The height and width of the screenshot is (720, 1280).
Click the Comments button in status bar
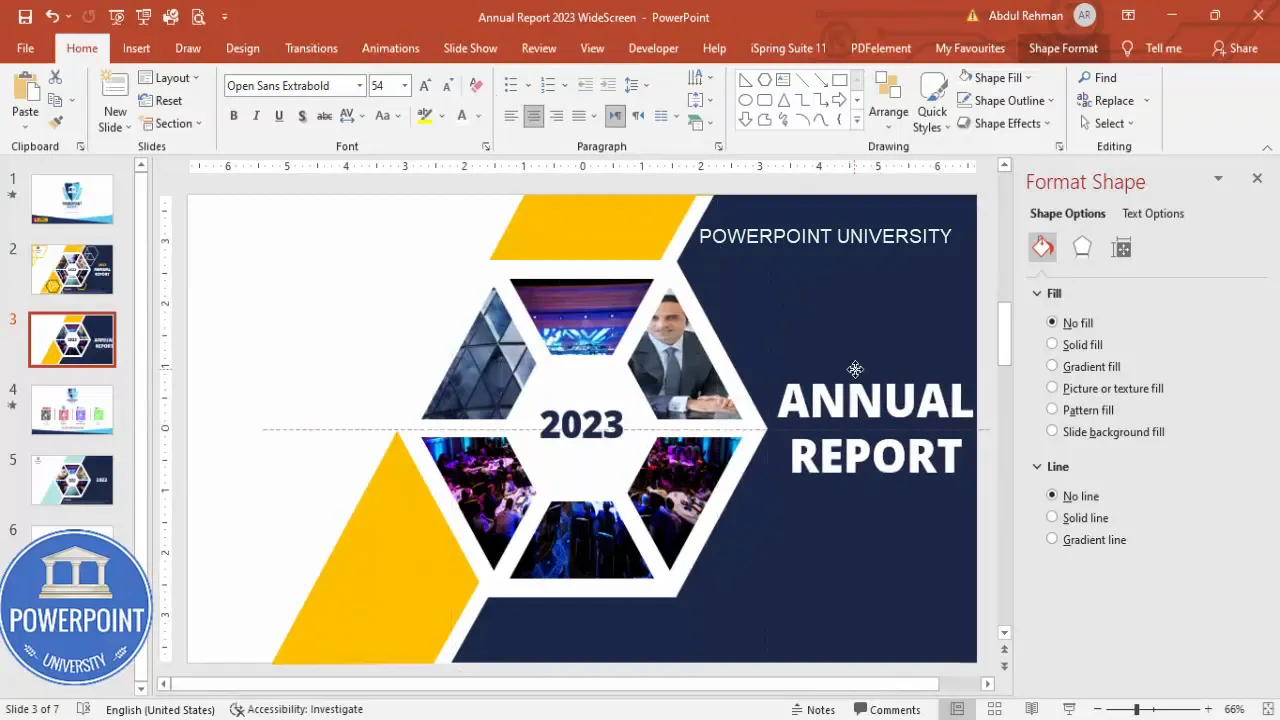point(886,709)
